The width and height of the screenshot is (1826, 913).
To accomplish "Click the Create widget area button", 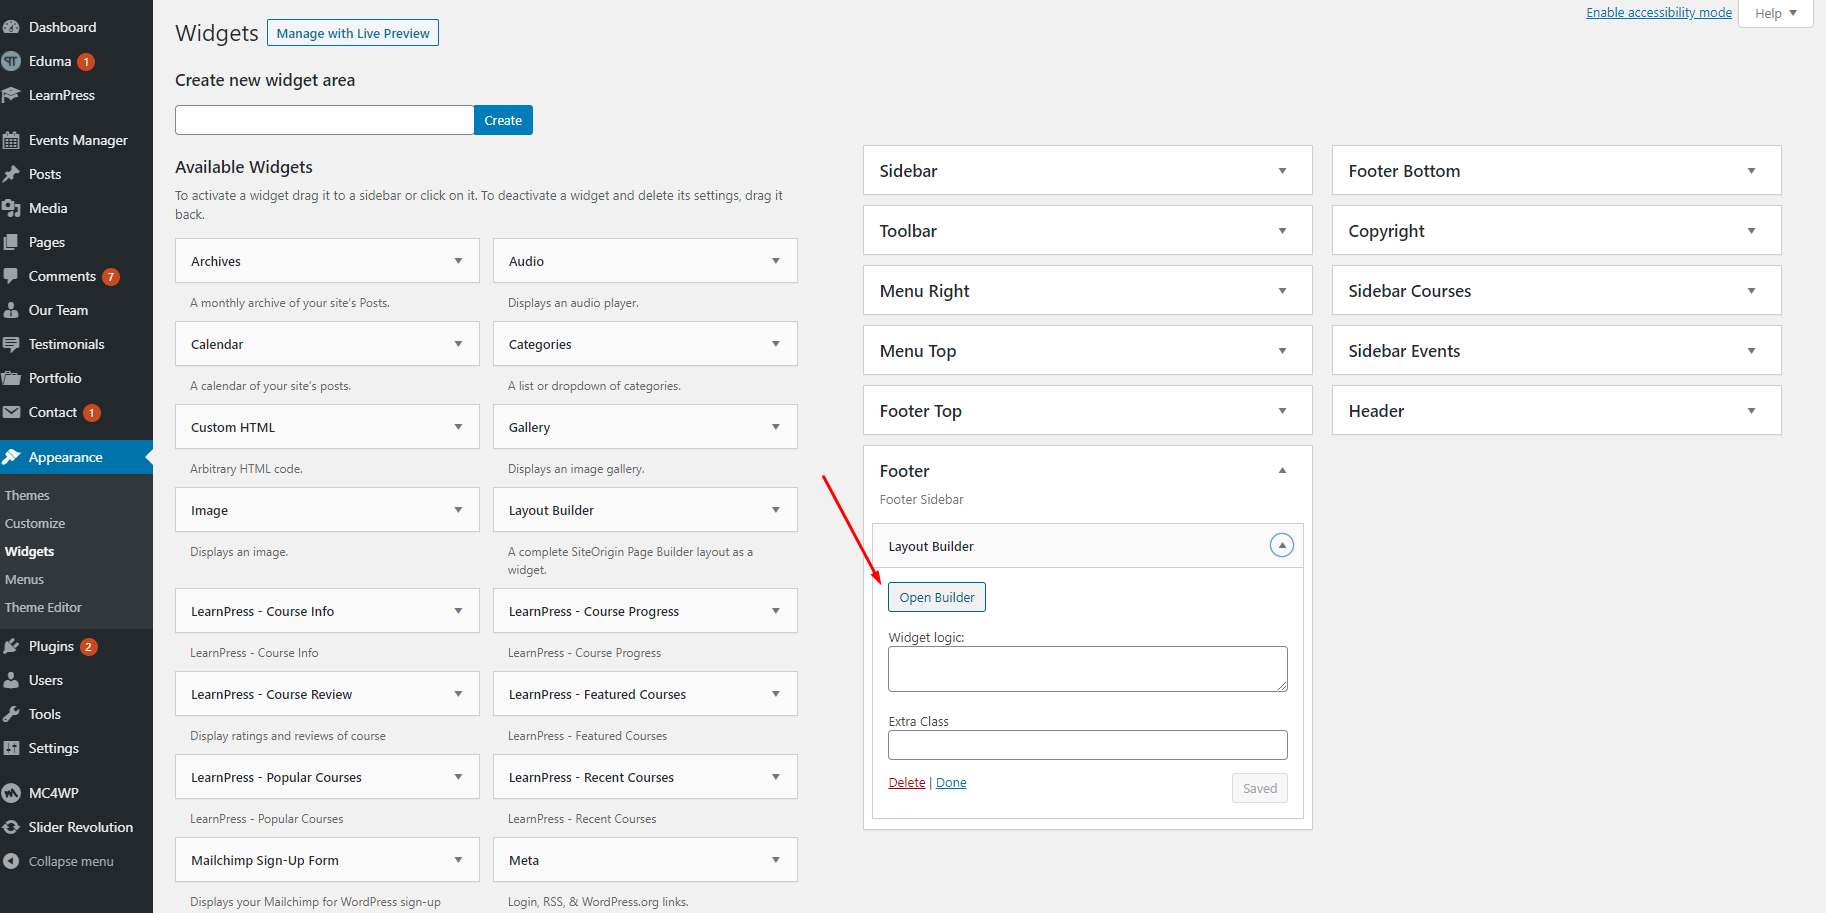I will (503, 120).
